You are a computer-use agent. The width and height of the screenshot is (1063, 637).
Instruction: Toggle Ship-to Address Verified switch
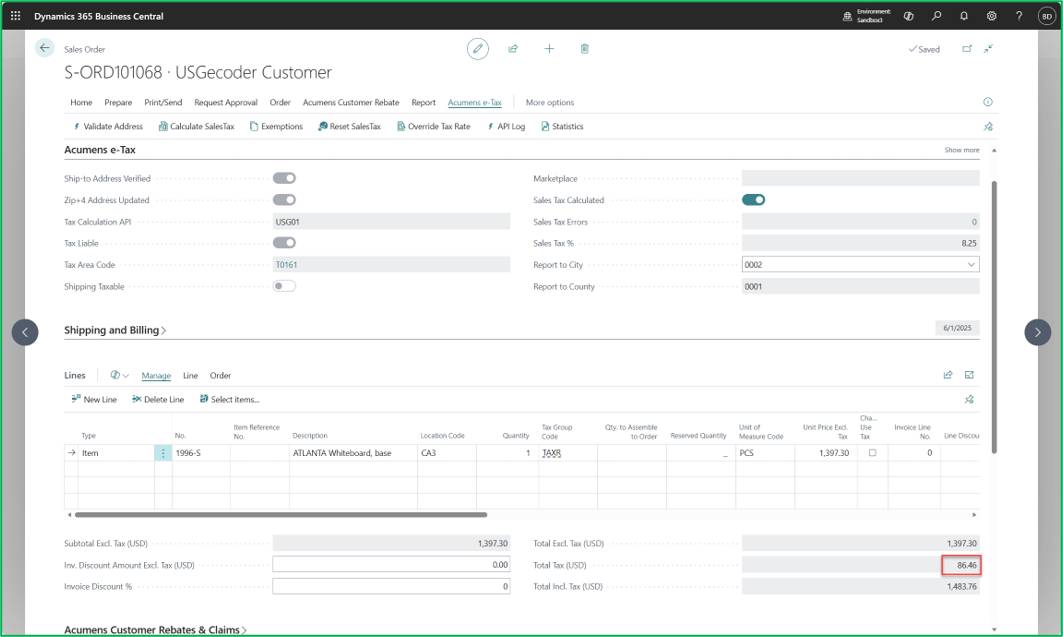click(284, 178)
